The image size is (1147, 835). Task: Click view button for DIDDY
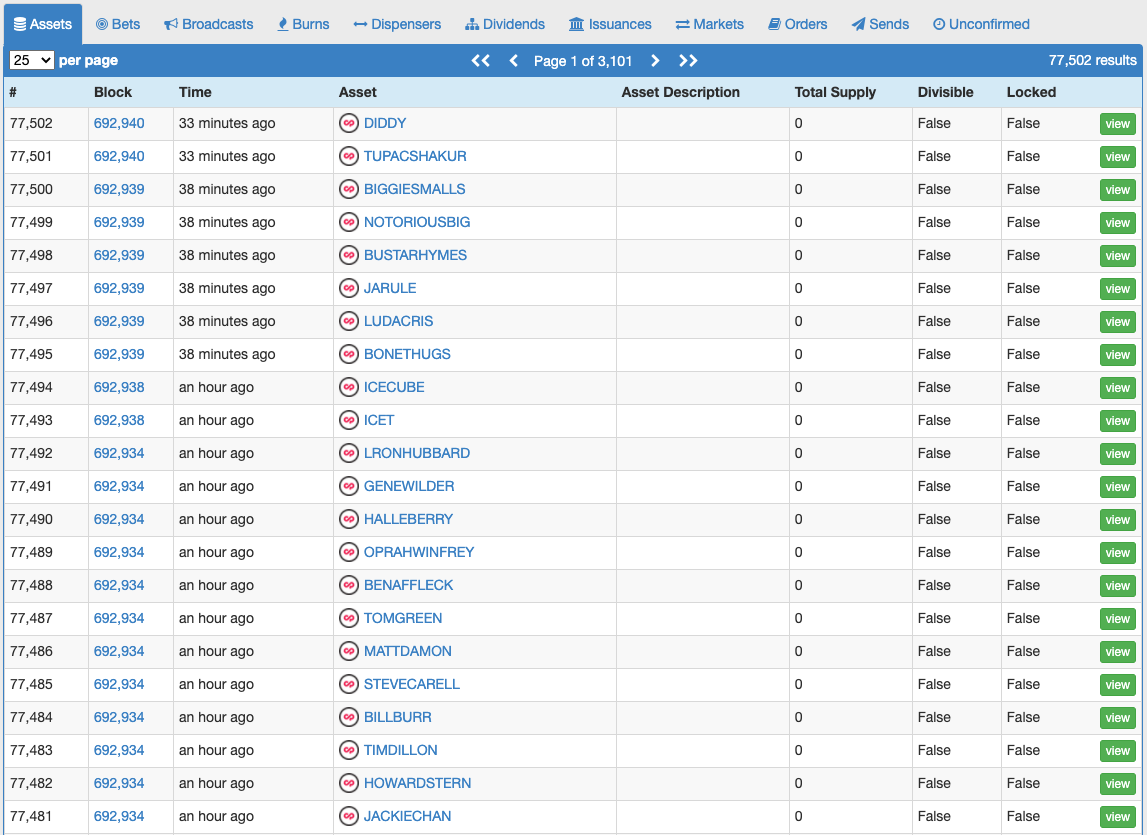pos(1117,124)
